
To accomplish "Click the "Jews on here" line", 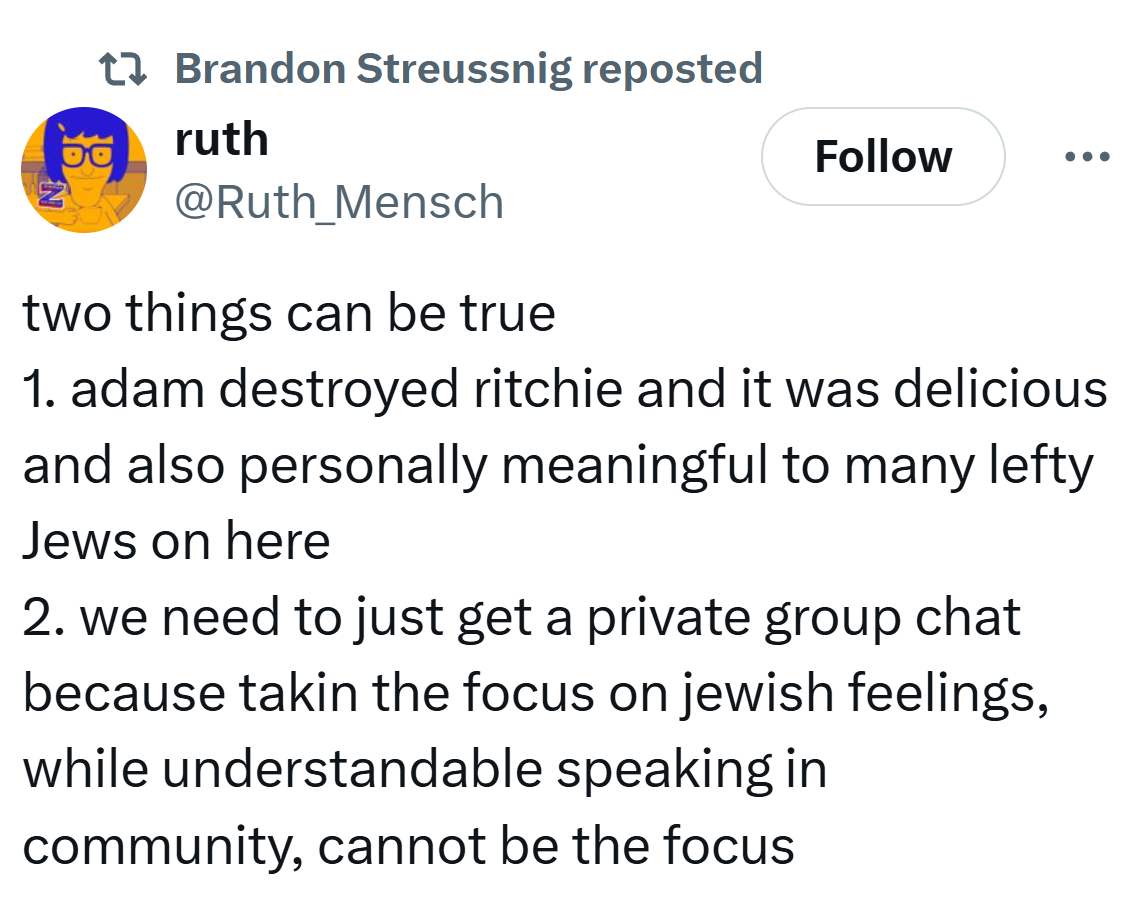I will pyautogui.click(x=176, y=542).
